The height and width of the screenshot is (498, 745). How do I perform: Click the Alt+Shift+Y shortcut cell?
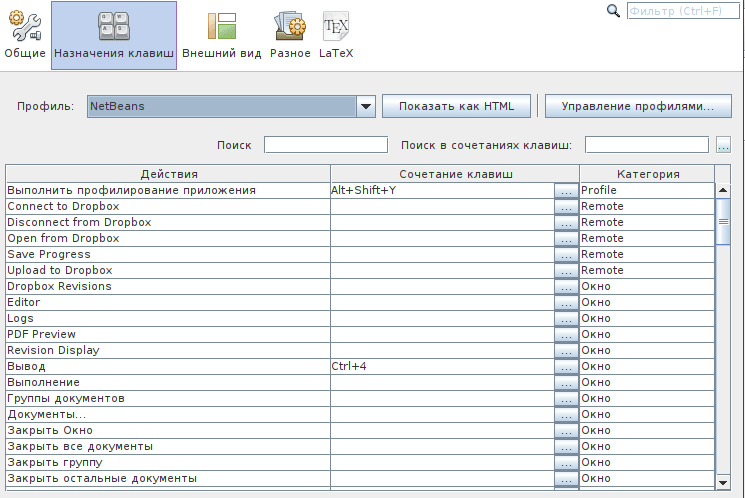442,190
